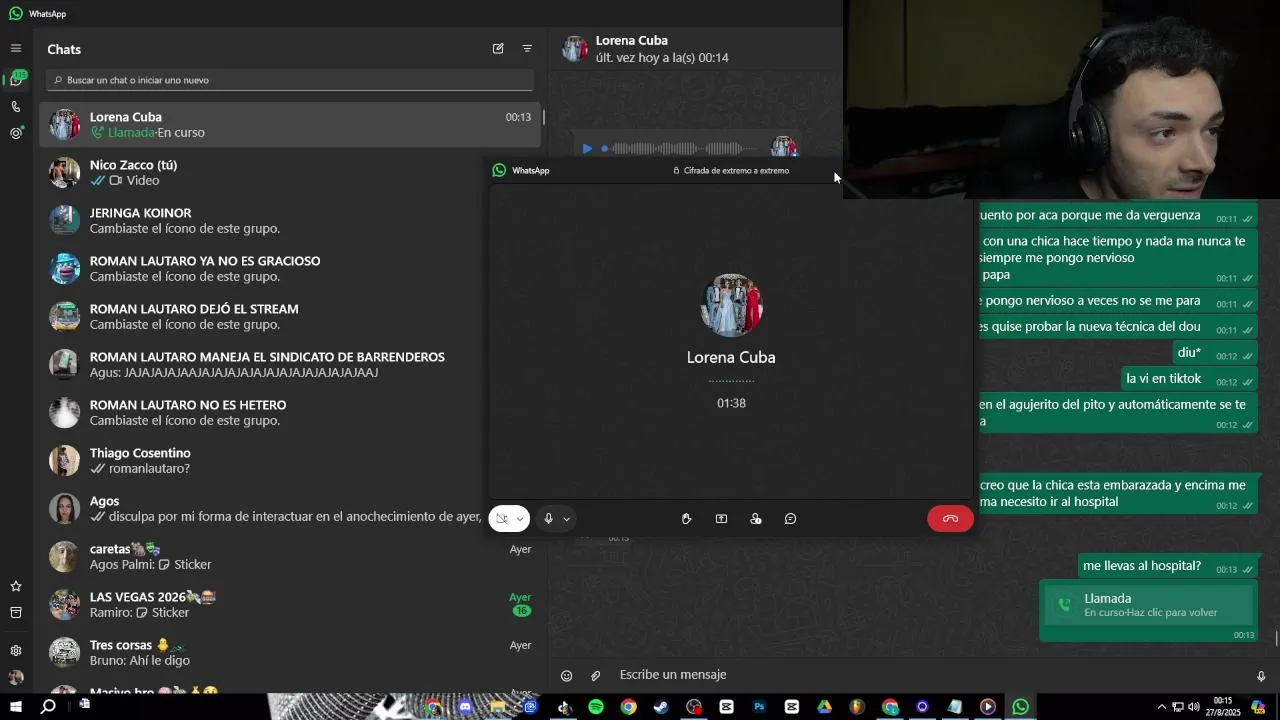Open Discord from the taskbar
This screenshot has height=720, width=1280.
(465, 707)
